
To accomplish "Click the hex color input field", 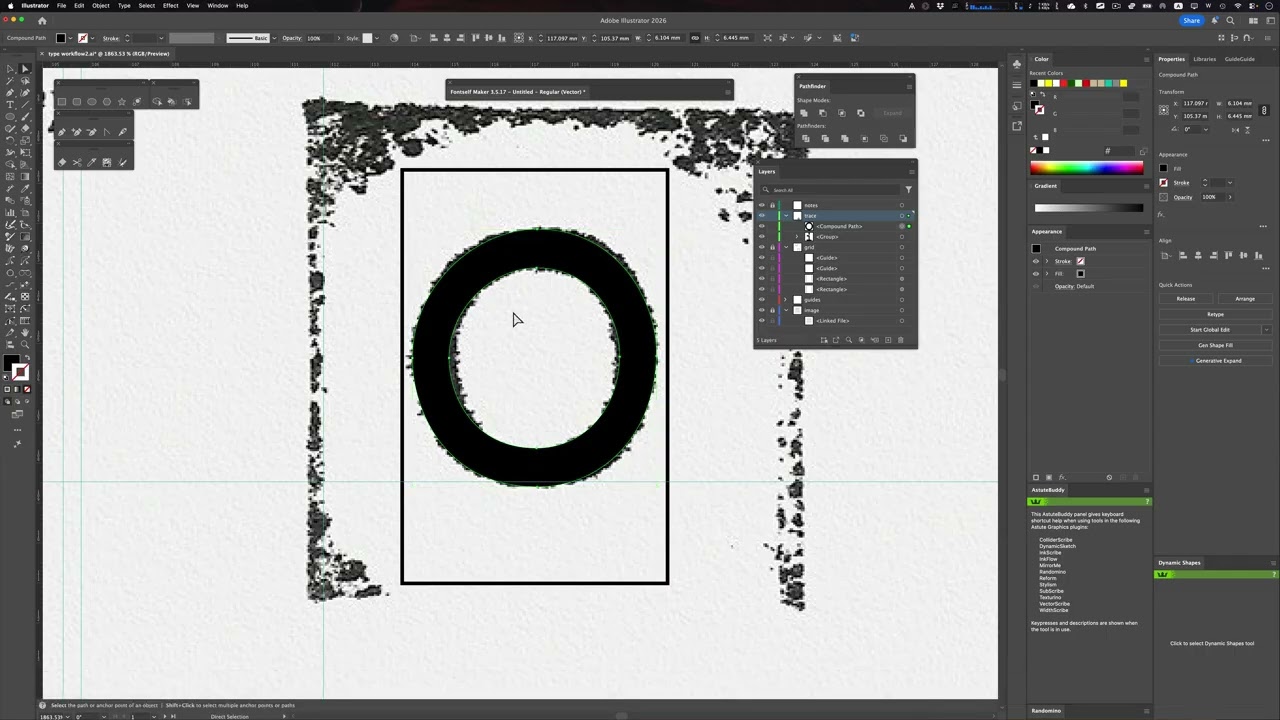I will coord(1122,151).
